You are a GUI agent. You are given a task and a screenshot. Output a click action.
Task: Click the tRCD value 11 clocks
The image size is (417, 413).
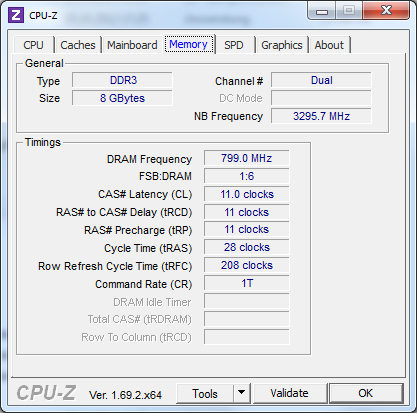point(247,212)
